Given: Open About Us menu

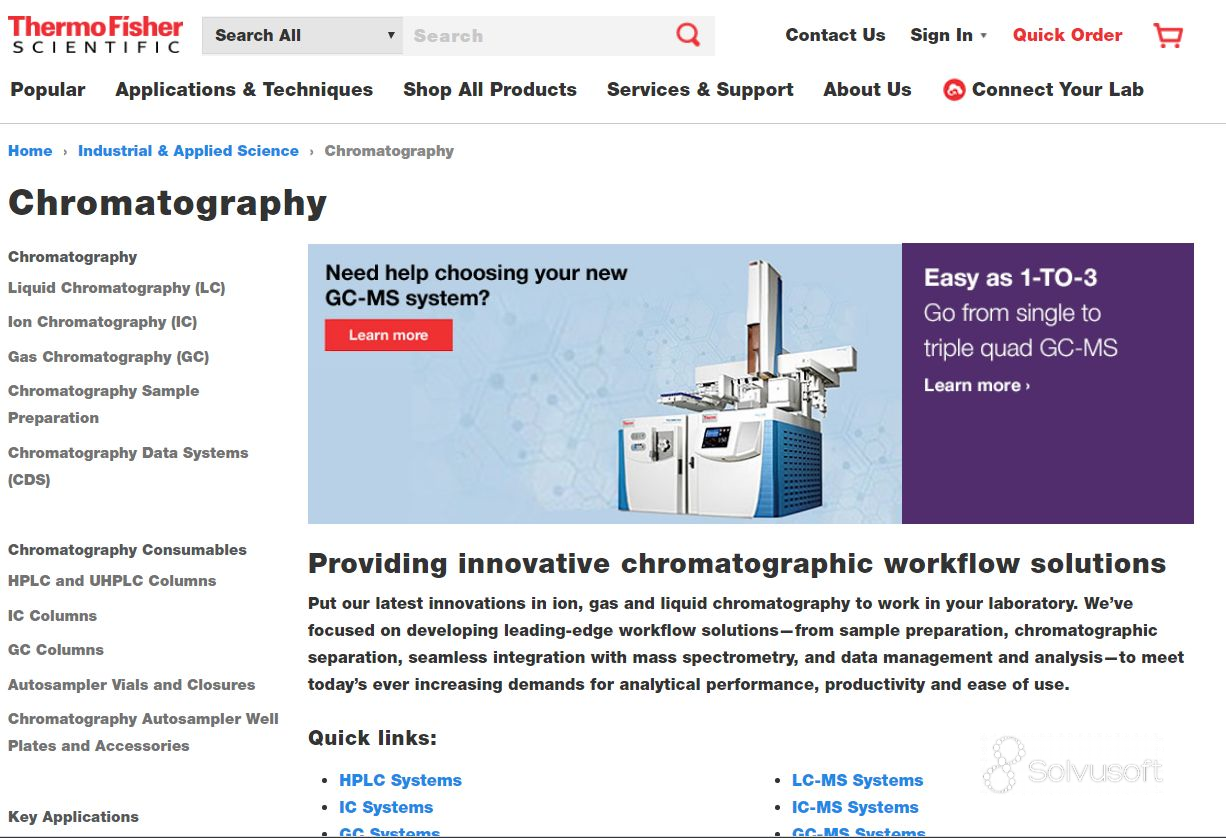Looking at the screenshot, I should coord(867,89).
